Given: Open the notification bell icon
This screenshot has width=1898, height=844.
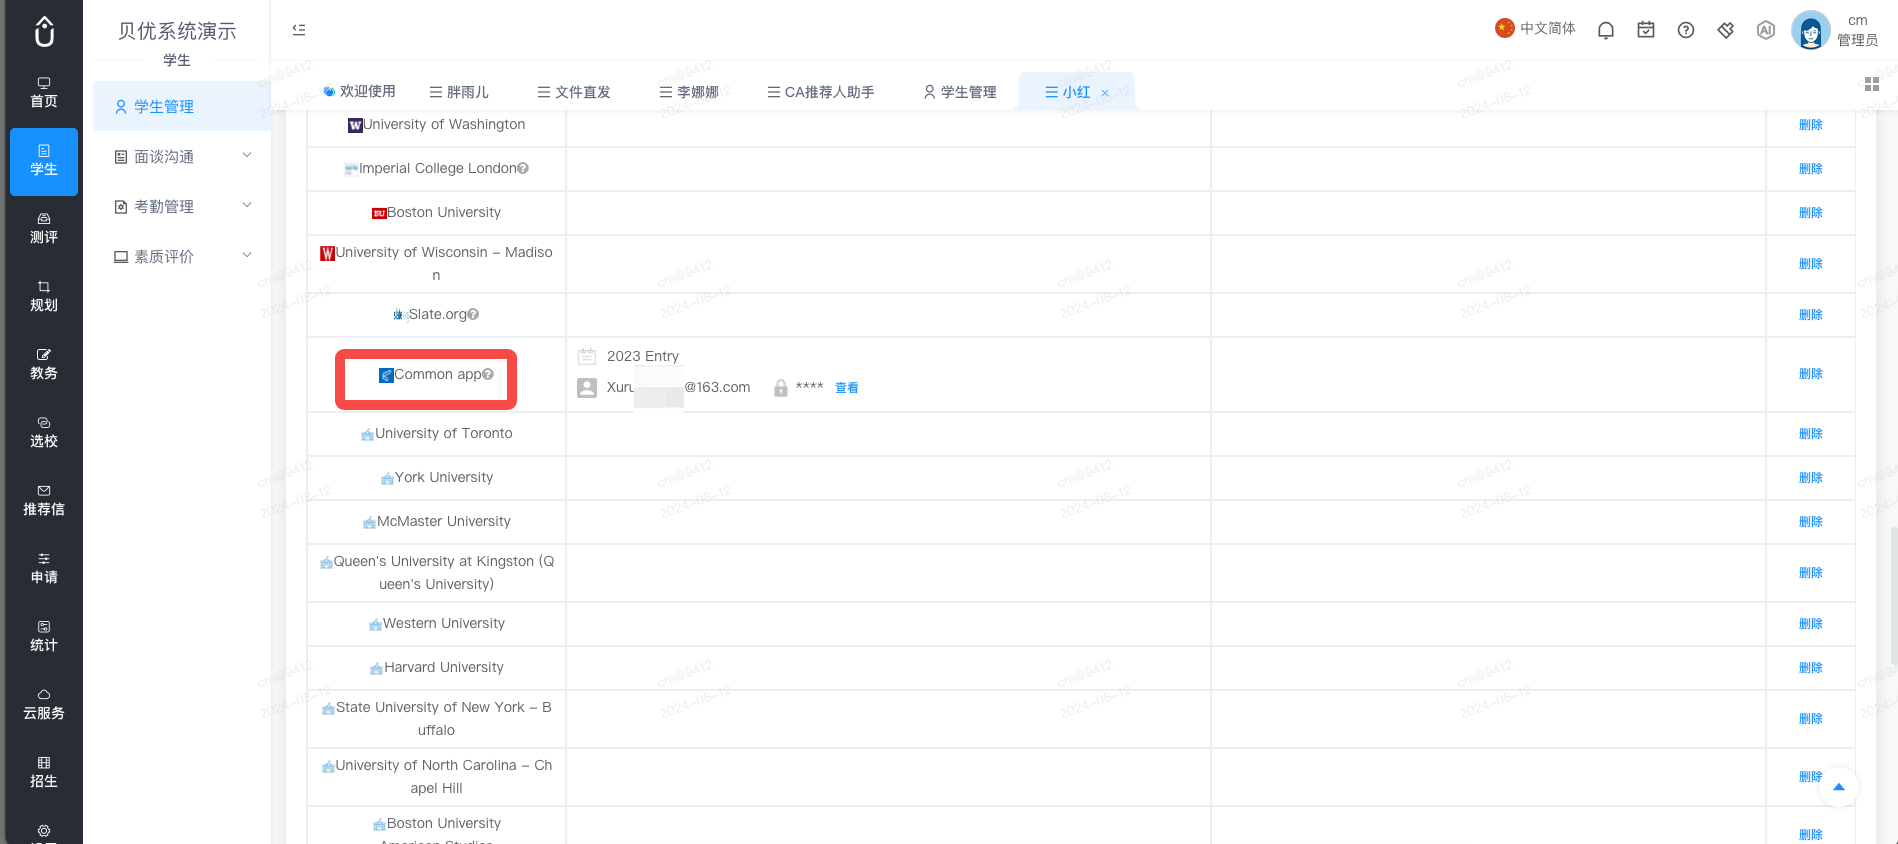Looking at the screenshot, I should pos(1606,30).
